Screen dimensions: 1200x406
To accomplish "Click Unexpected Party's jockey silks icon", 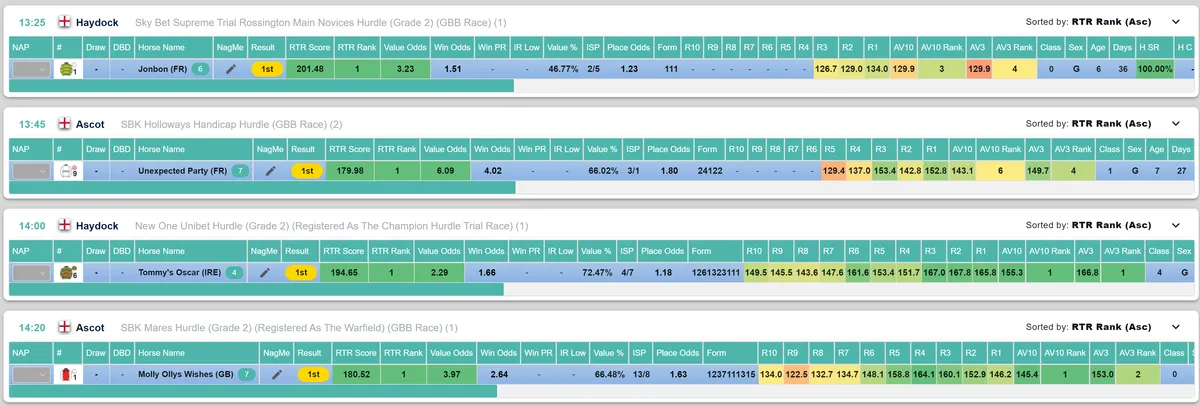I will (x=69, y=171).
